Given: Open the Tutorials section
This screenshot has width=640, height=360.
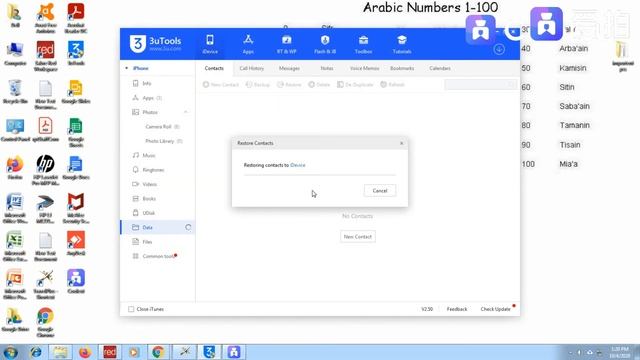Looking at the screenshot, I should pos(402,44).
